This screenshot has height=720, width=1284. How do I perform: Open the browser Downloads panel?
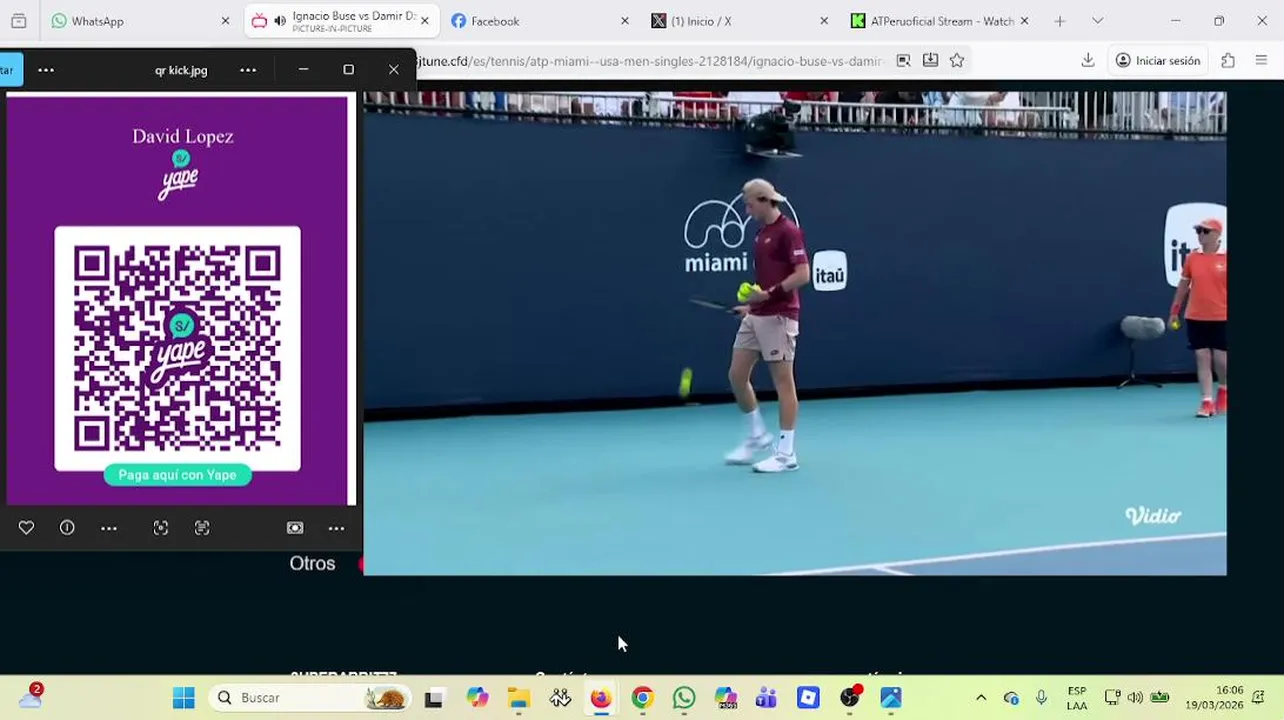[x=1088, y=61]
